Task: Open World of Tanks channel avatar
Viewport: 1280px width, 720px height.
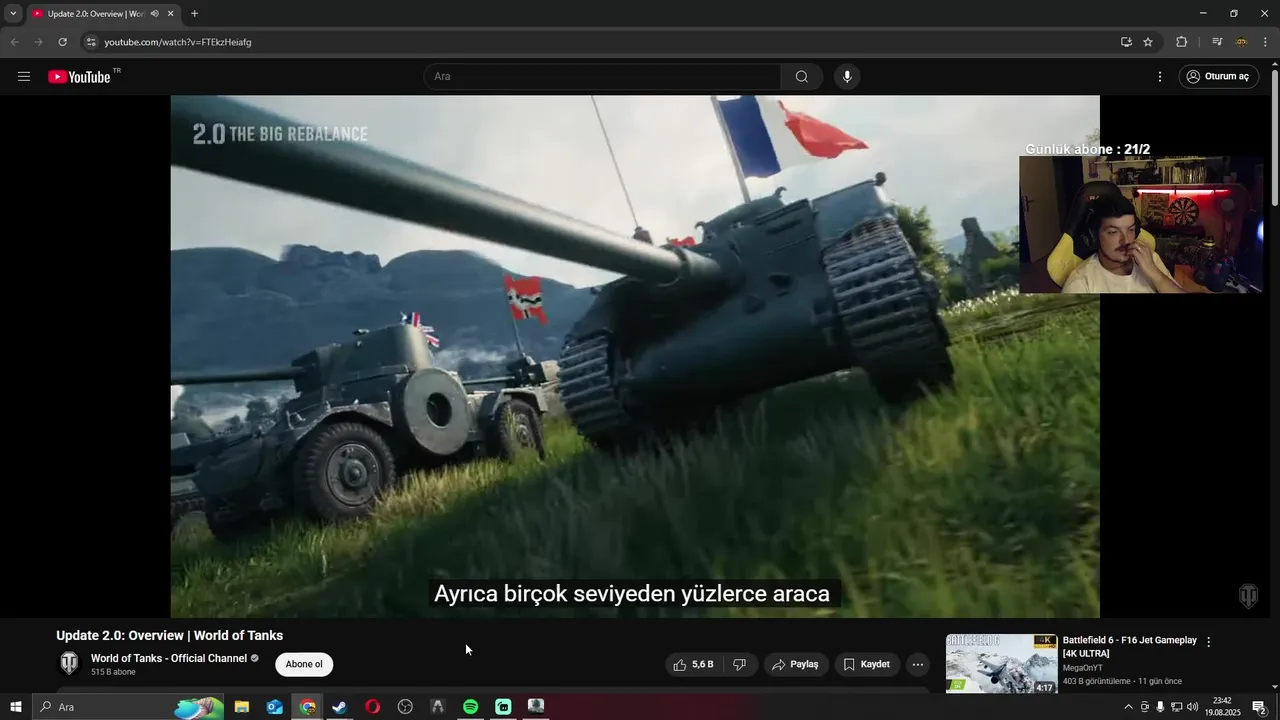Action: 69,664
